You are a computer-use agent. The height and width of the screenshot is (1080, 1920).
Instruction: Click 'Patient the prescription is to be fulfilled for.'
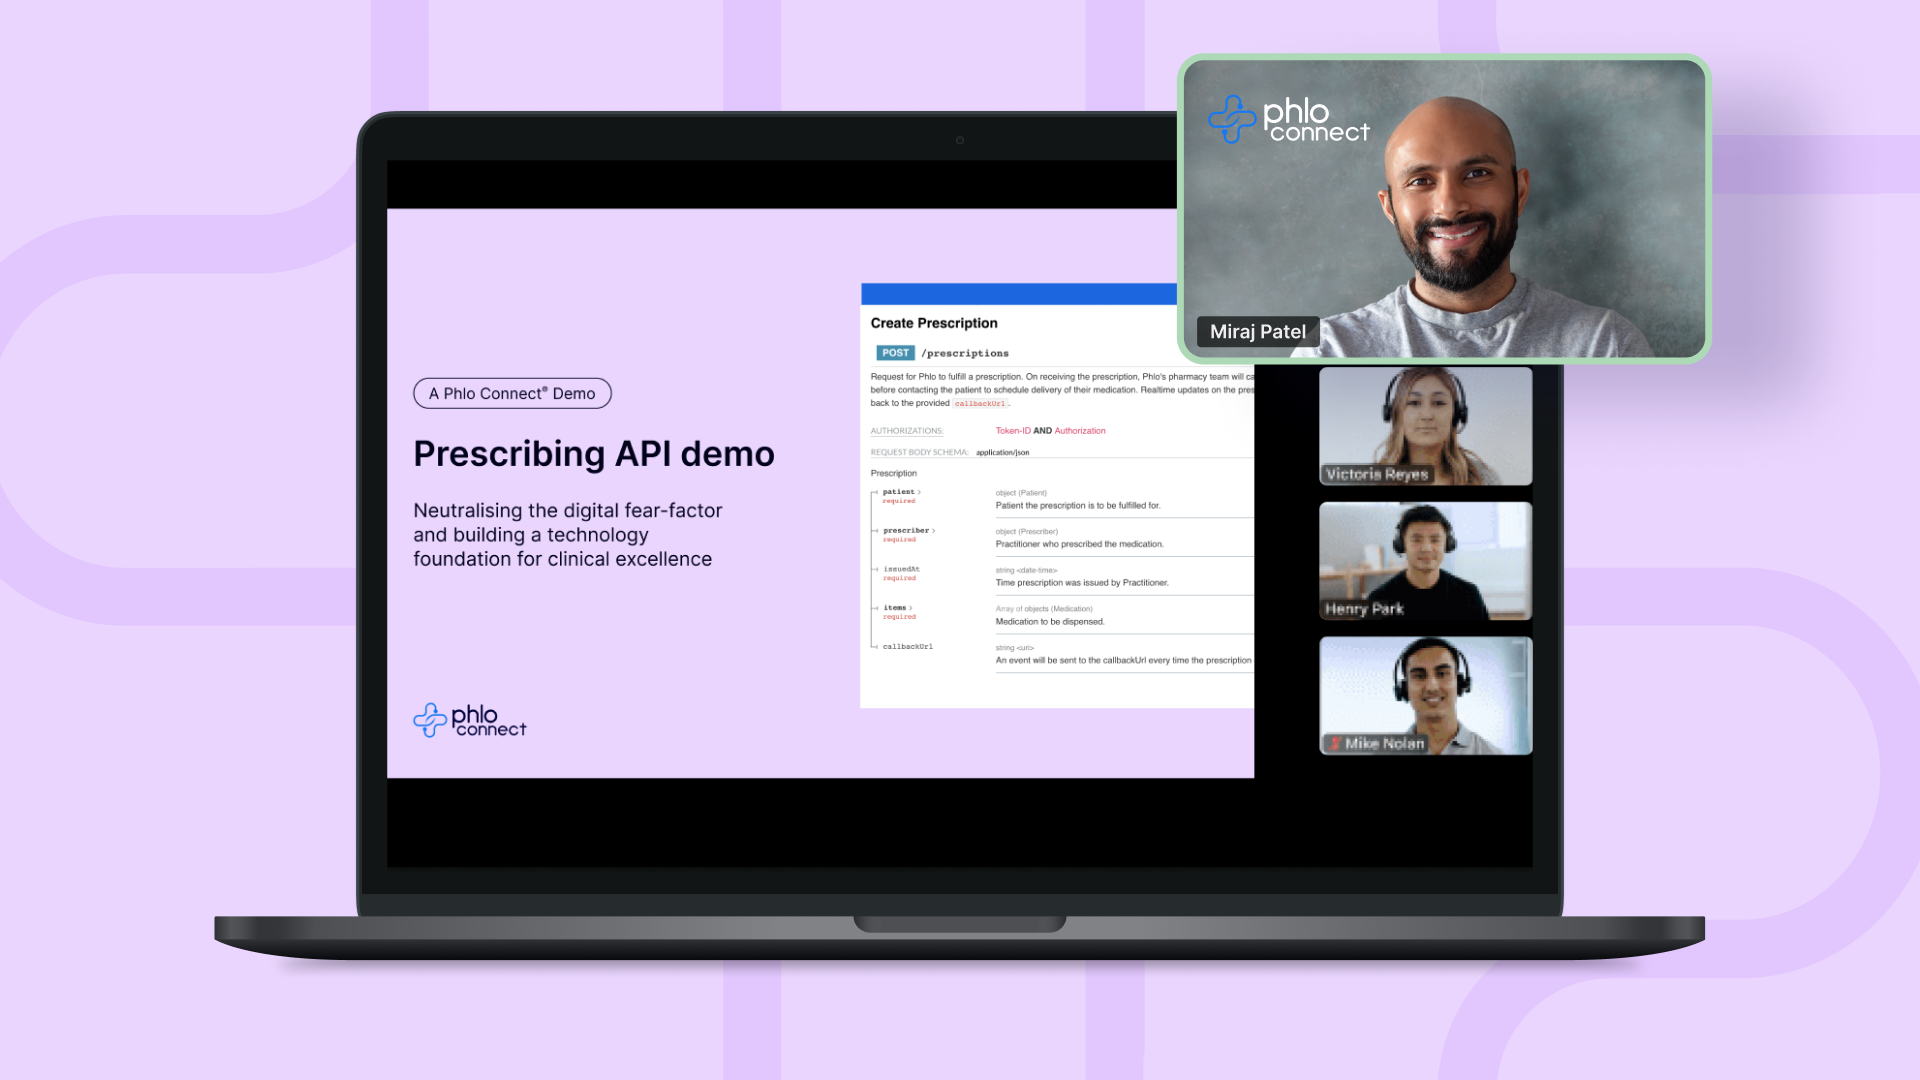(1078, 506)
